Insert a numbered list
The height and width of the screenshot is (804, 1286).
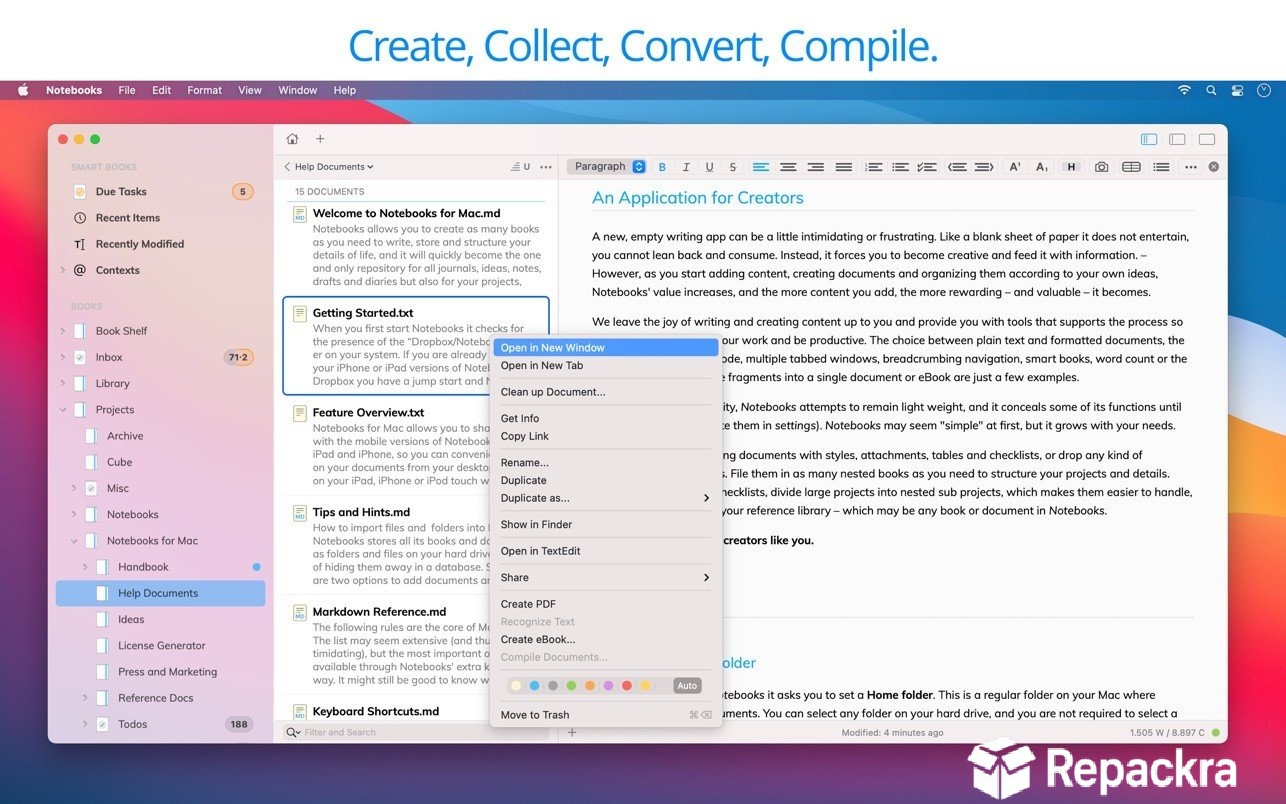point(873,167)
